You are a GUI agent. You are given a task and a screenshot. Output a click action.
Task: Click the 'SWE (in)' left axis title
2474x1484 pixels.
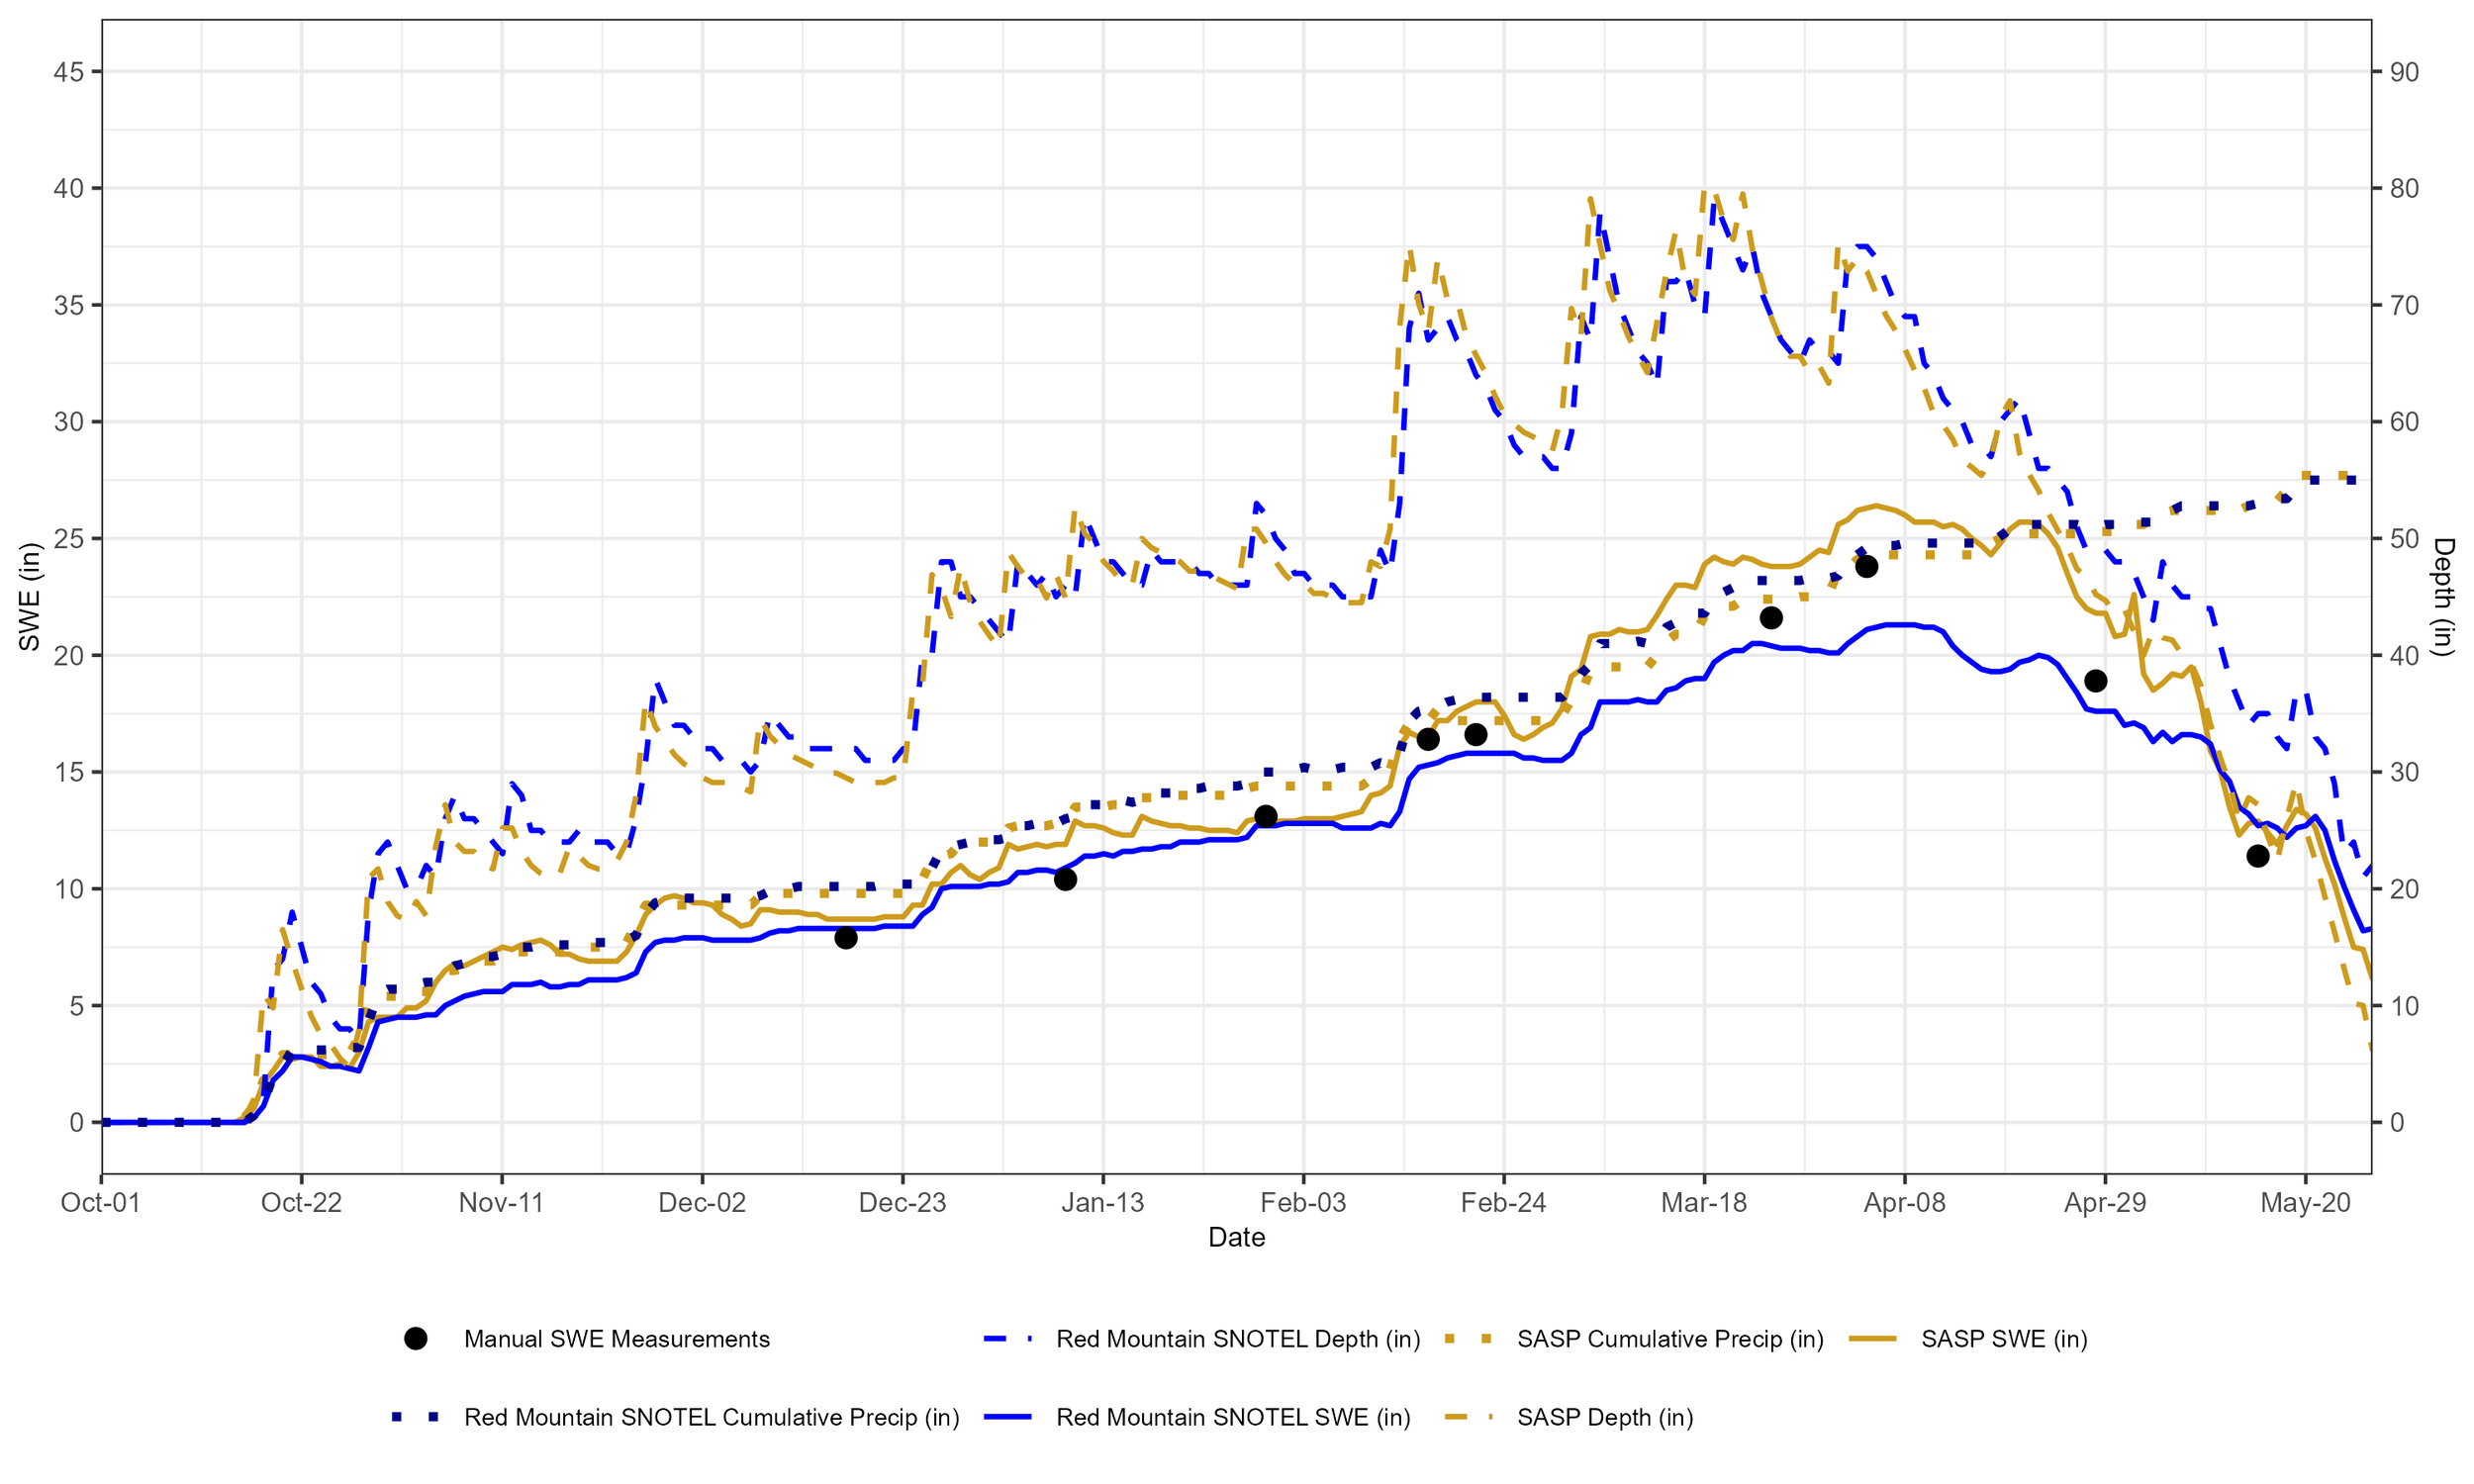30,597
